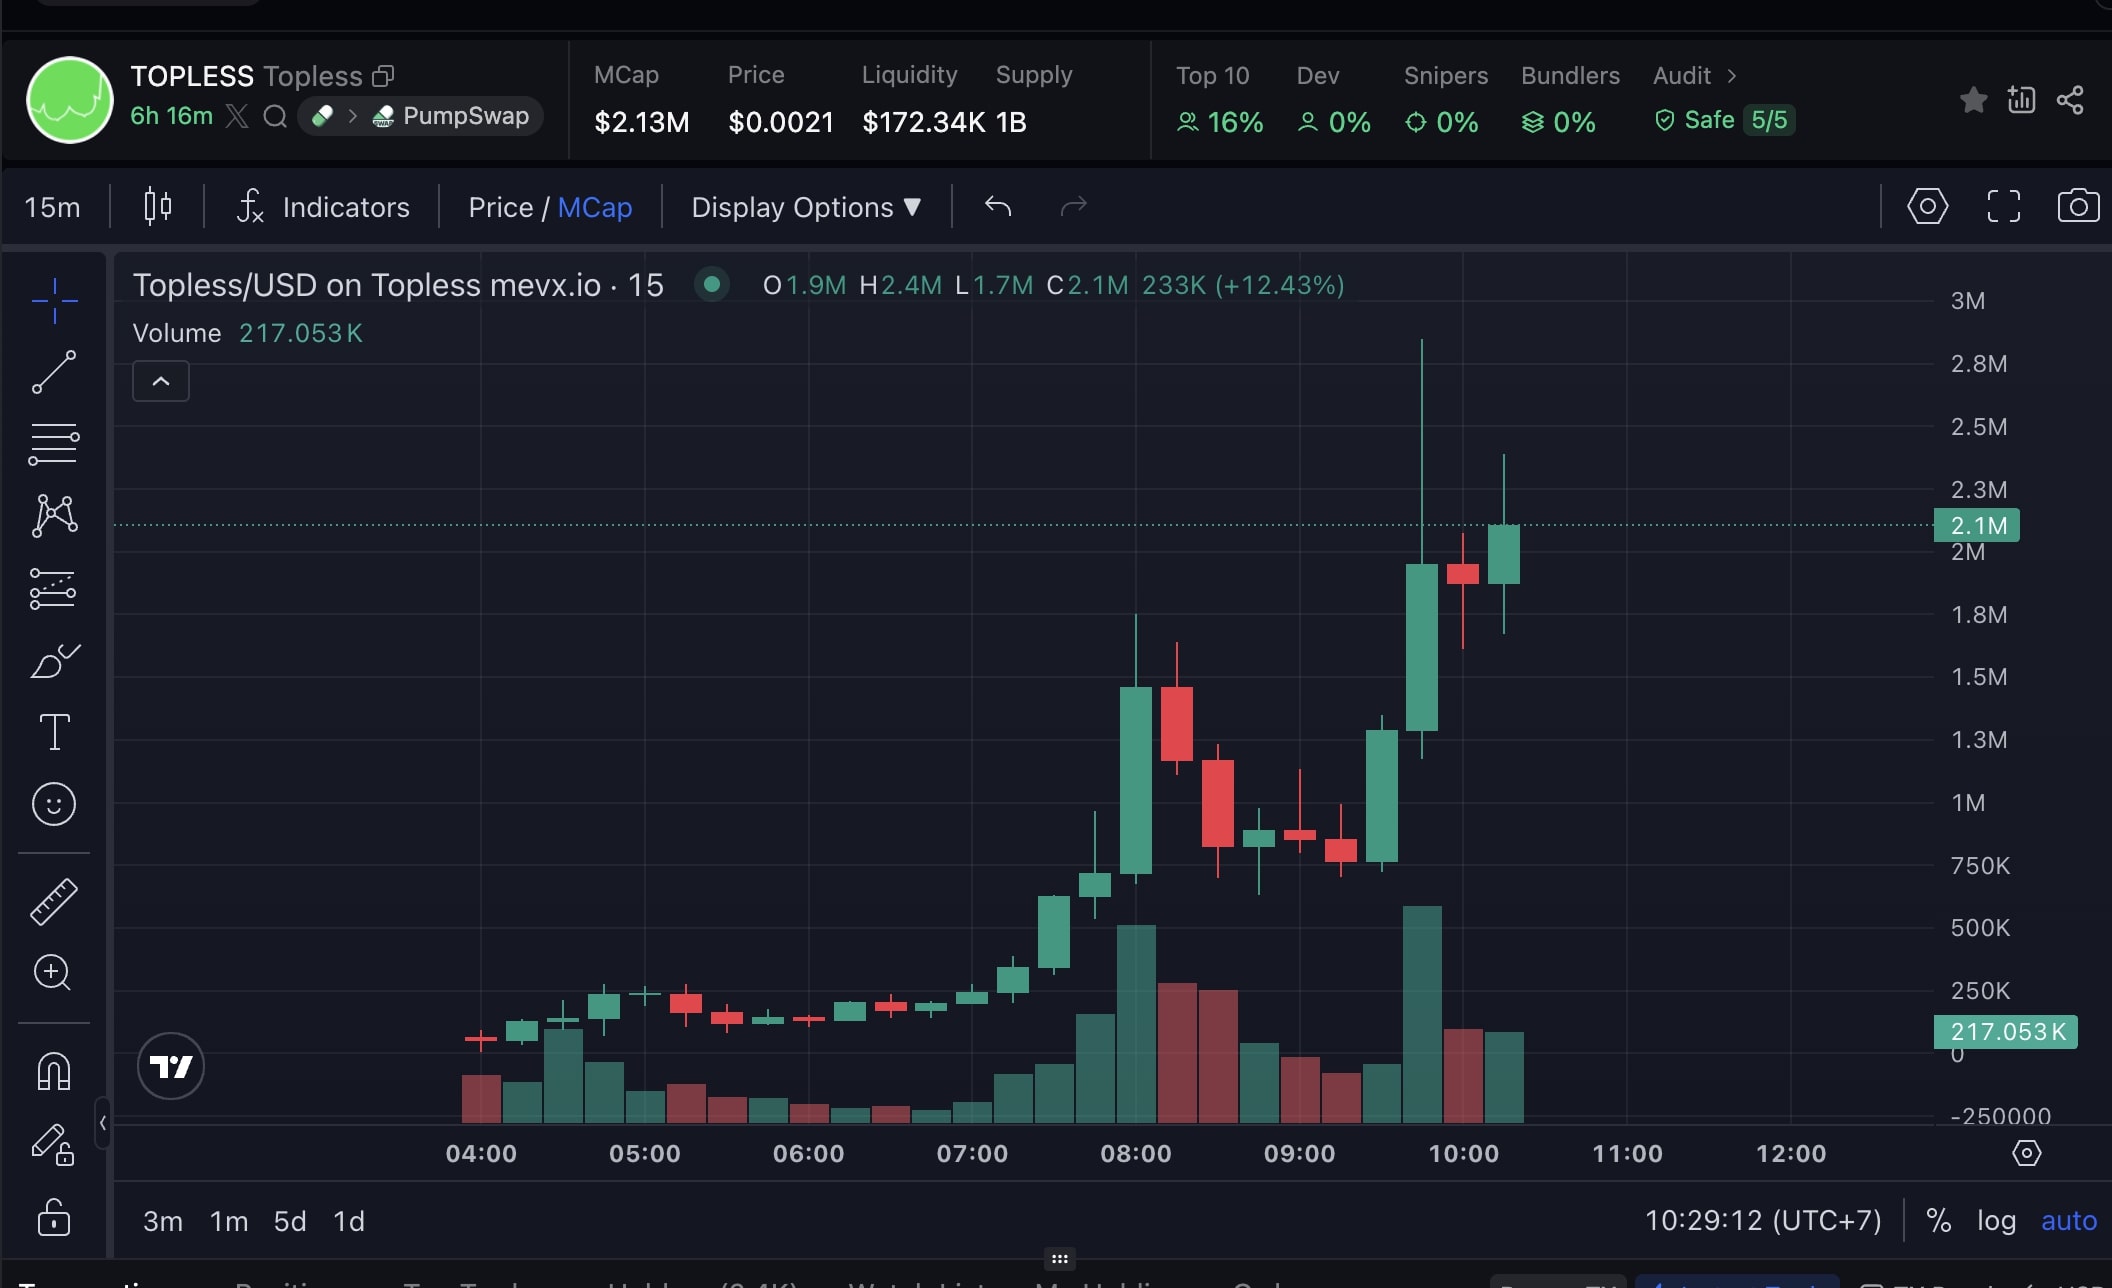Click the Snipers 0% value
The height and width of the screenshot is (1288, 2112).
click(1442, 122)
